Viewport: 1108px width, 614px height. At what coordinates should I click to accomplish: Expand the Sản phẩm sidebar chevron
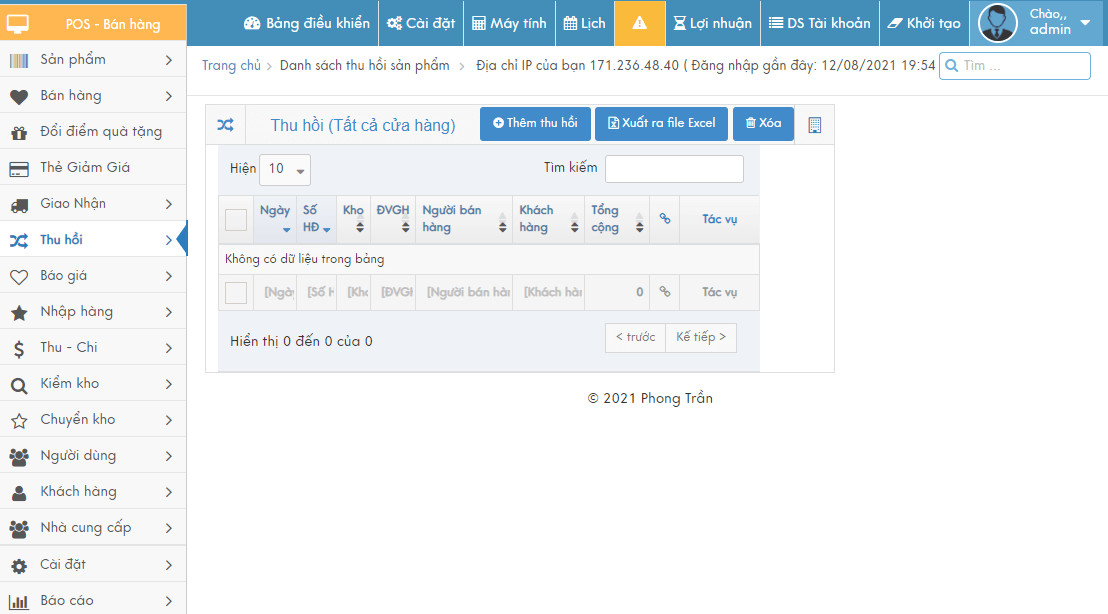(168, 60)
